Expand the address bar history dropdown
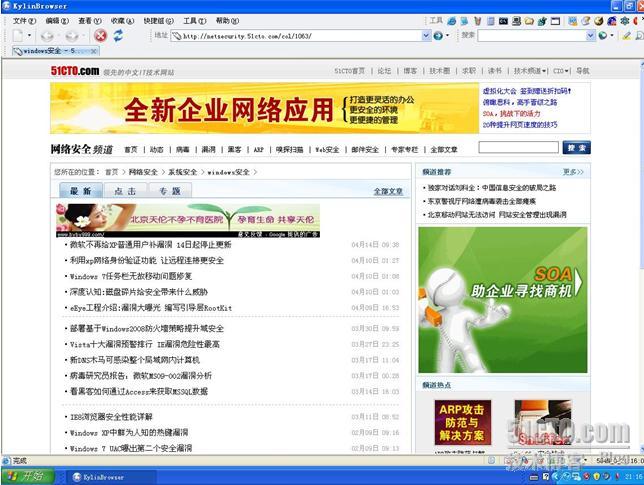 (426, 36)
